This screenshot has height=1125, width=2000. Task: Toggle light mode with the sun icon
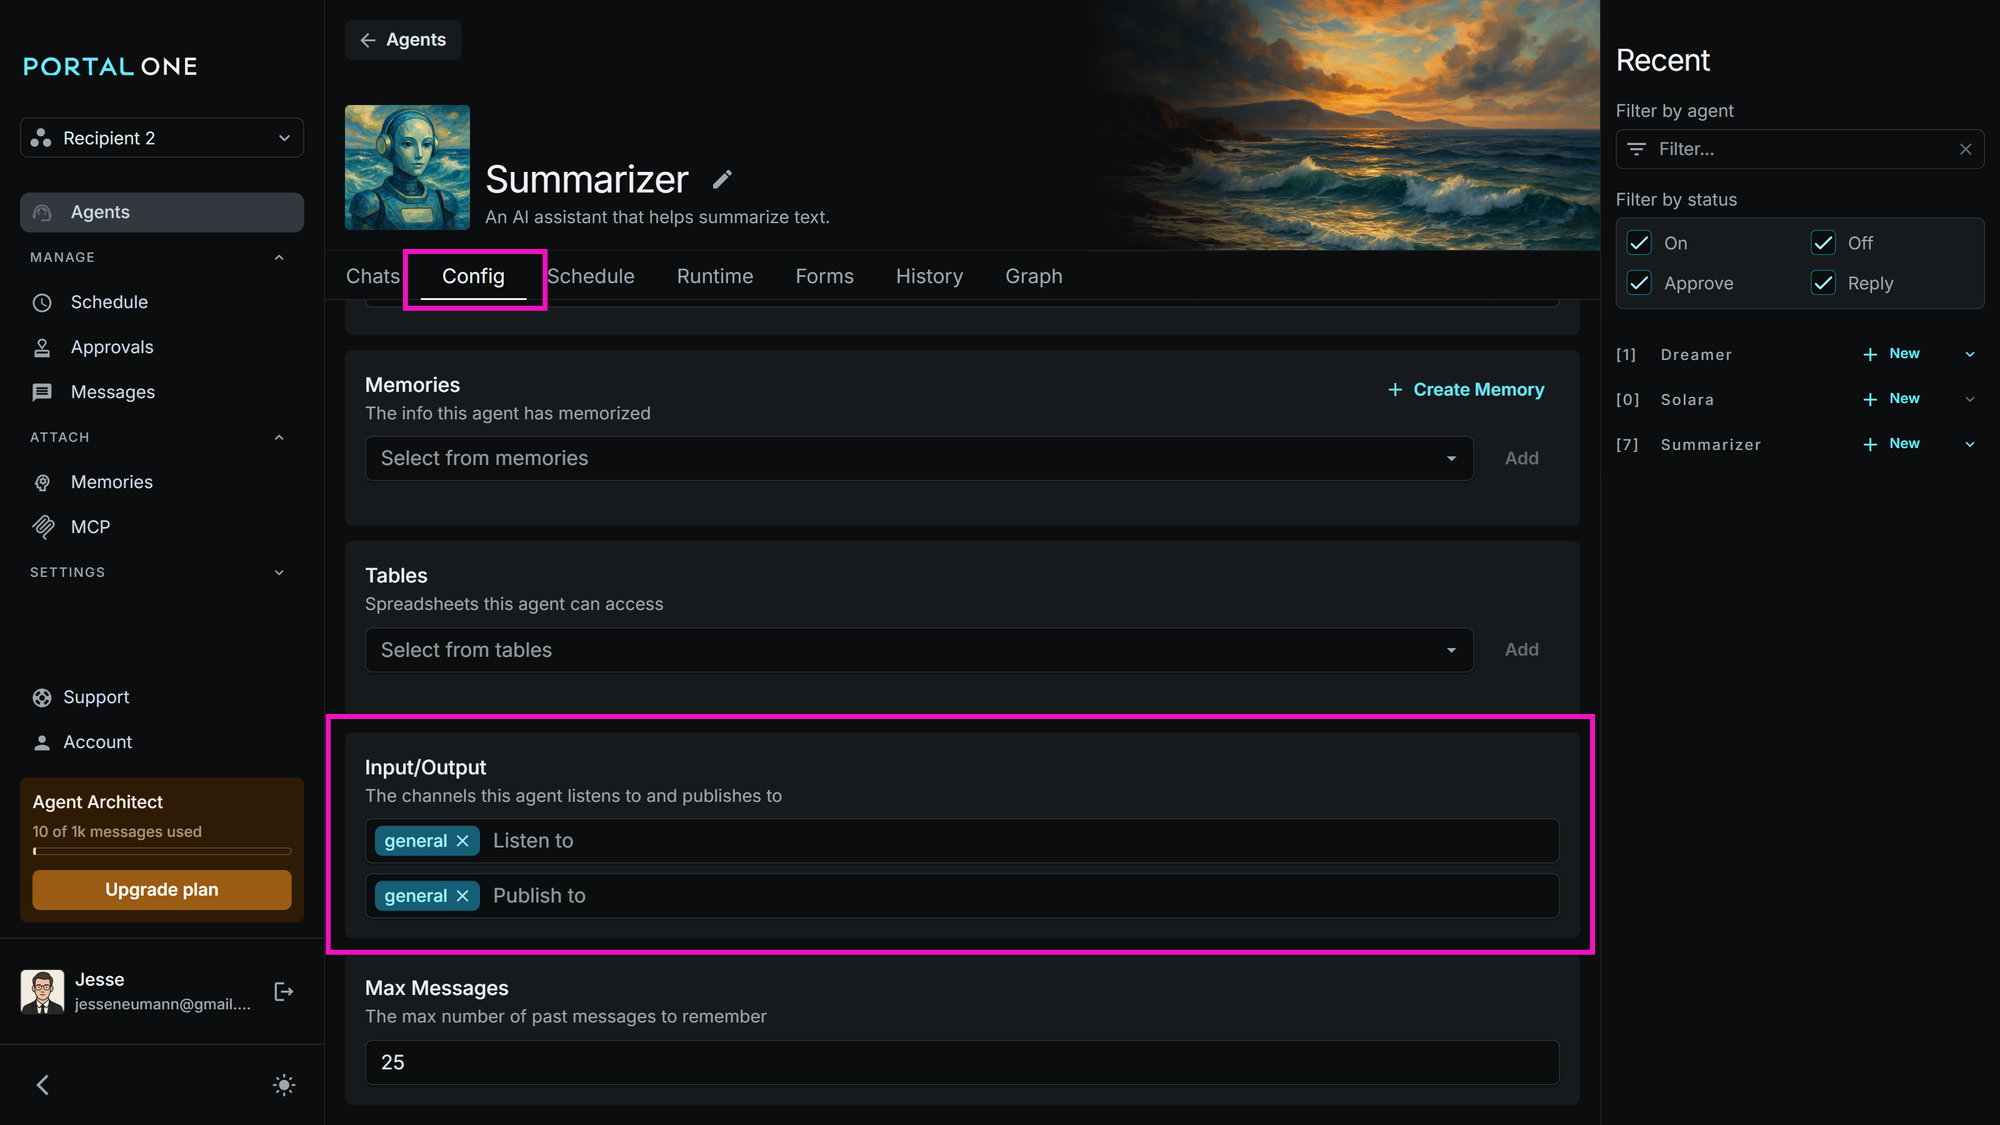coord(284,1085)
